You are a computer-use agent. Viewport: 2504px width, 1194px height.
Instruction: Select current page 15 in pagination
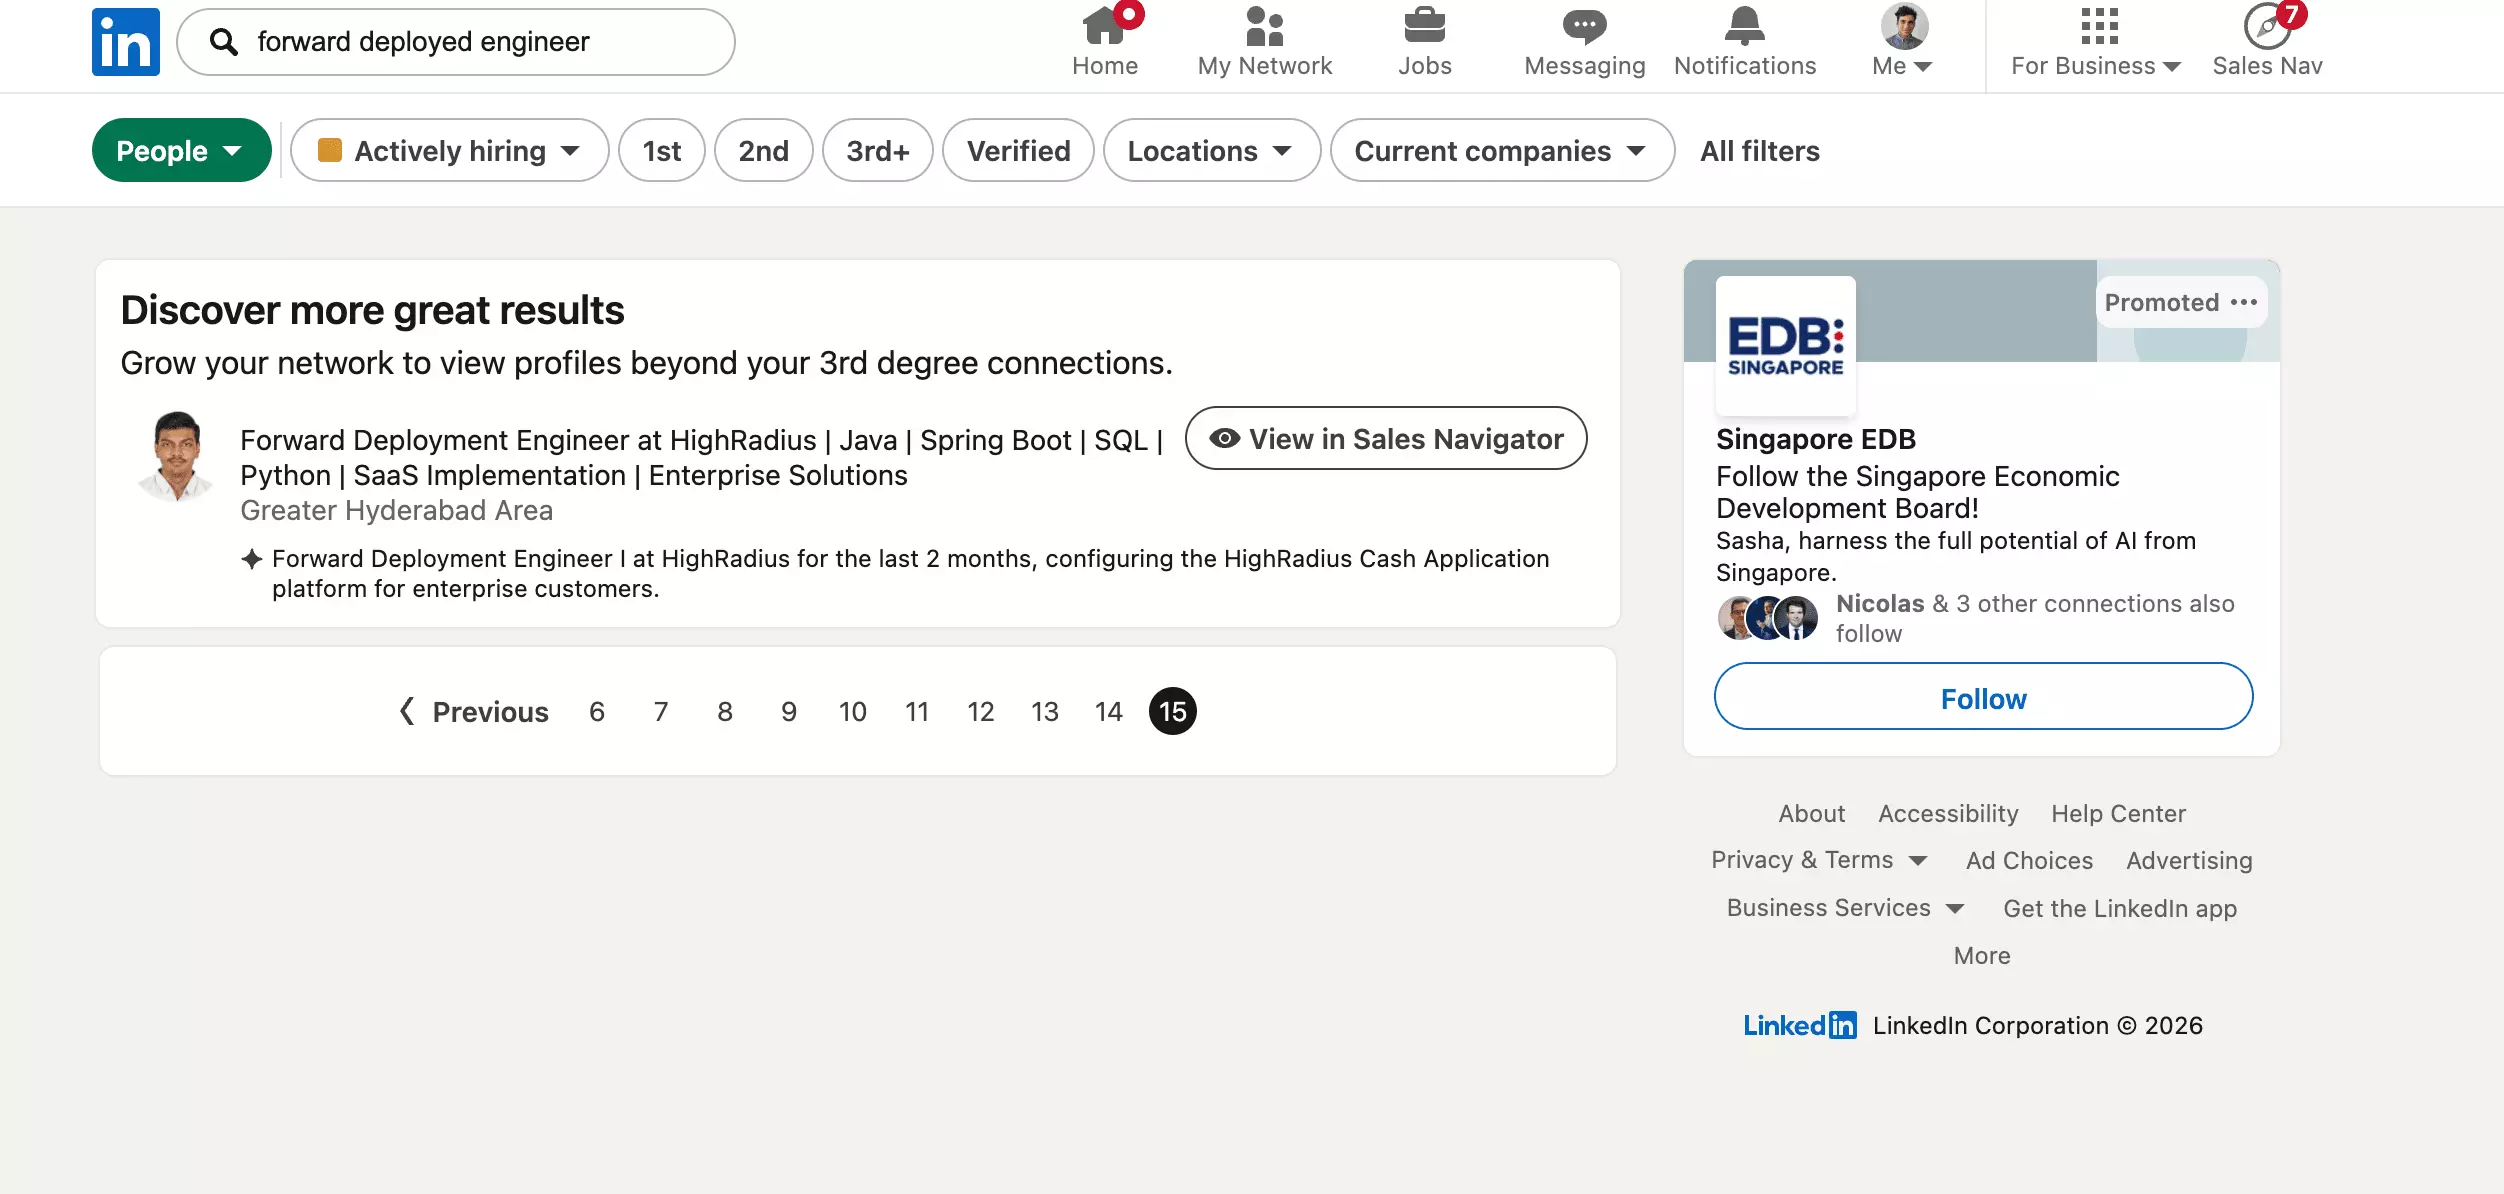tap(1172, 711)
